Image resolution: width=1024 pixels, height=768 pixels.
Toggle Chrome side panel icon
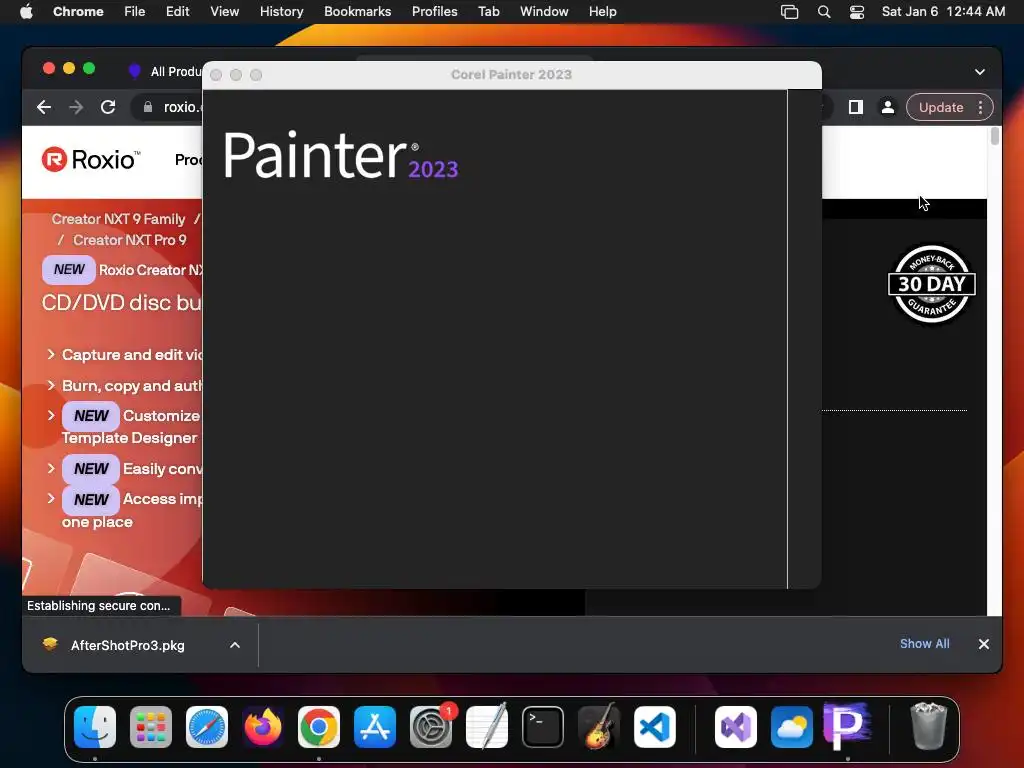[x=856, y=107]
